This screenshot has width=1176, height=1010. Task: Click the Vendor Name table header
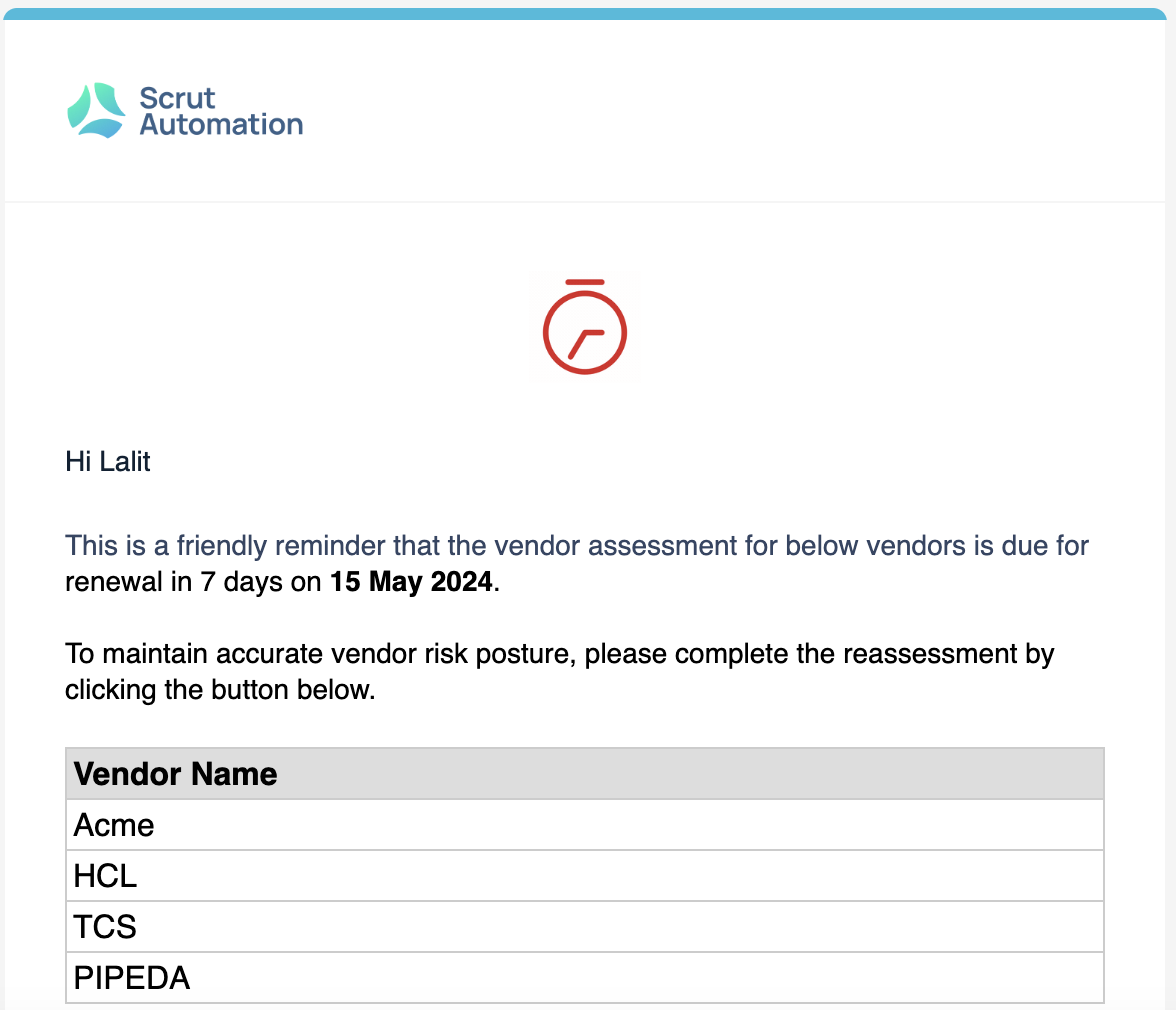tap(585, 774)
